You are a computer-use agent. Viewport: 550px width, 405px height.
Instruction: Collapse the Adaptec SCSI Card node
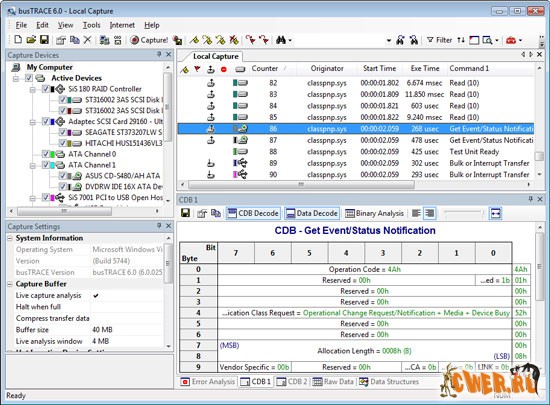click(x=33, y=122)
